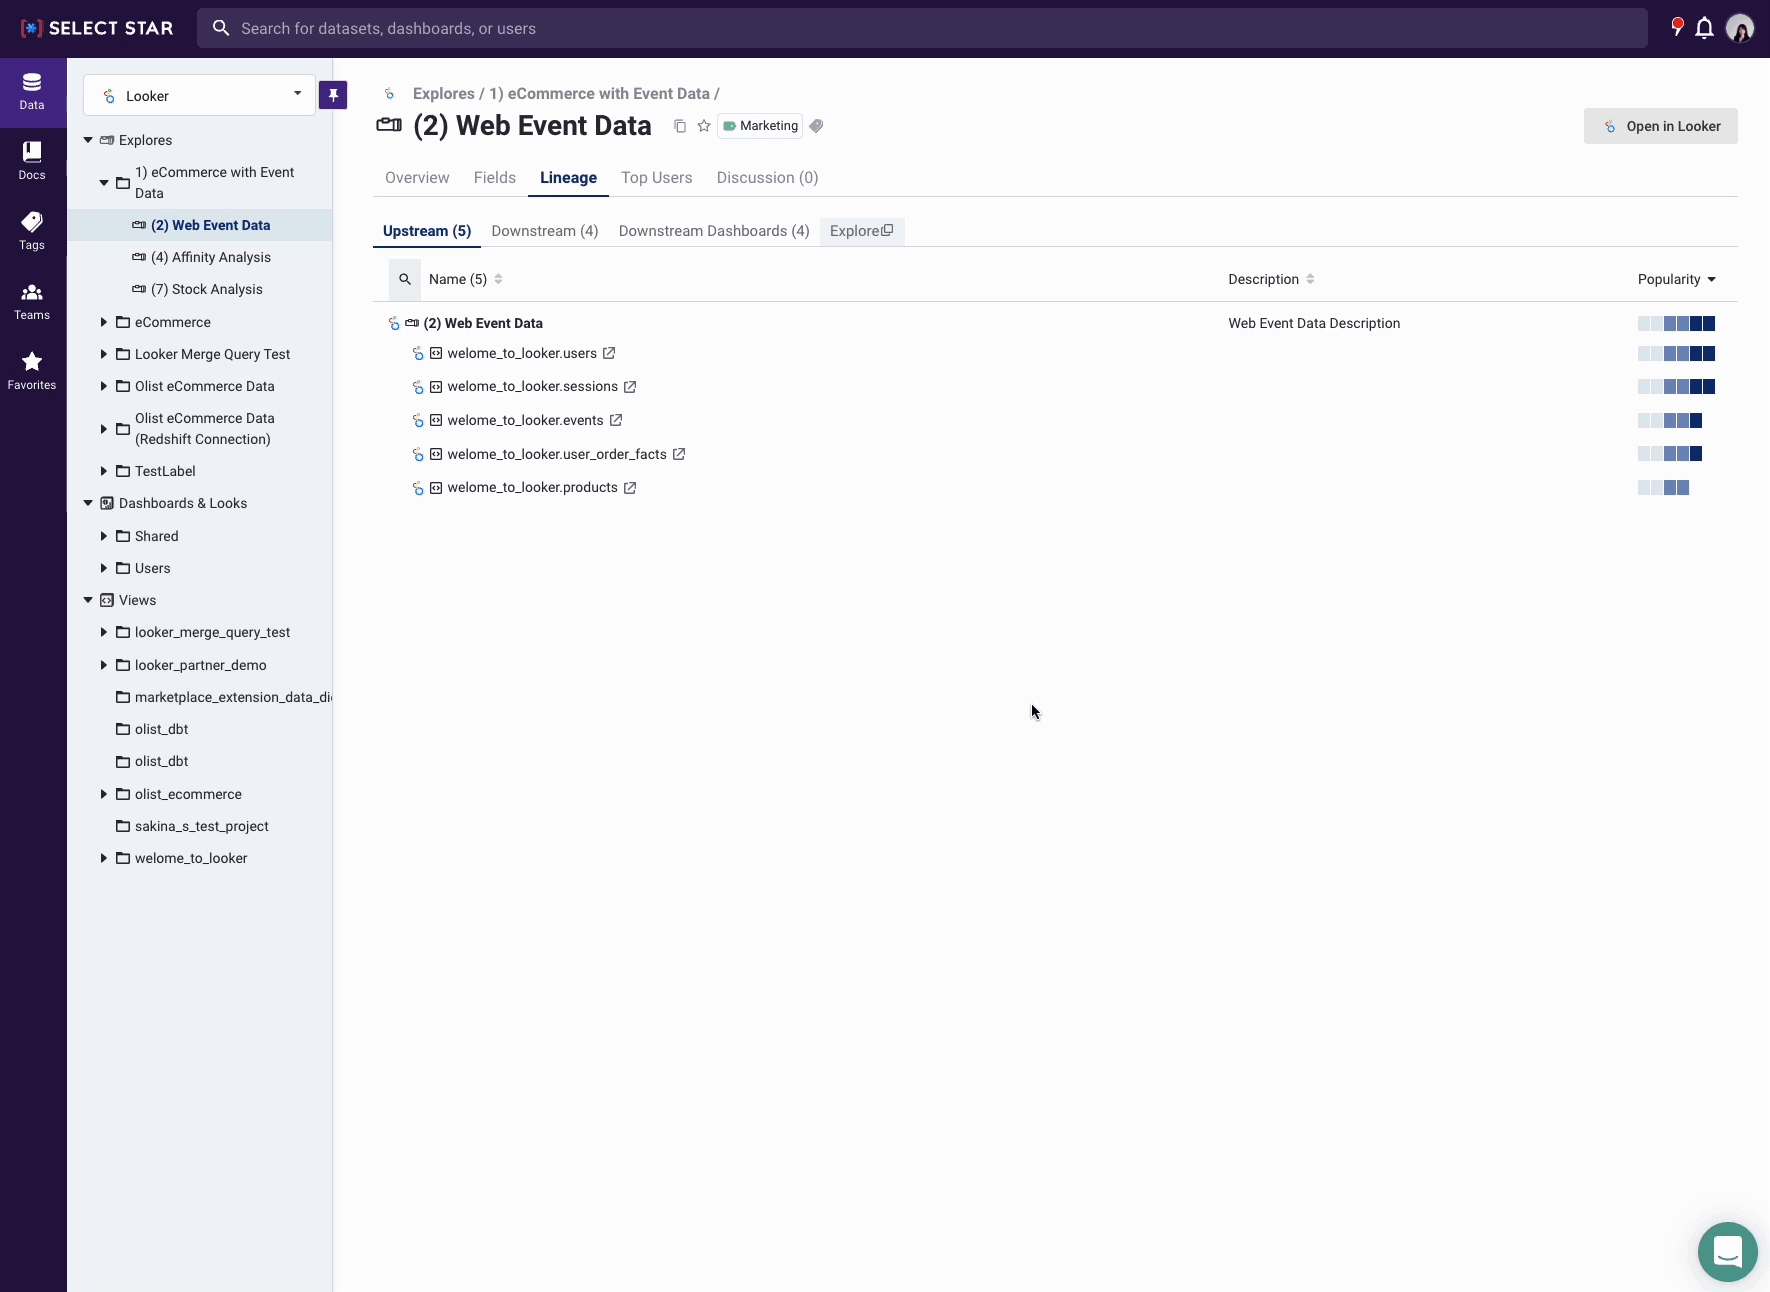Click the search datasets input field
This screenshot has height=1292, width=1770.
pos(920,28)
